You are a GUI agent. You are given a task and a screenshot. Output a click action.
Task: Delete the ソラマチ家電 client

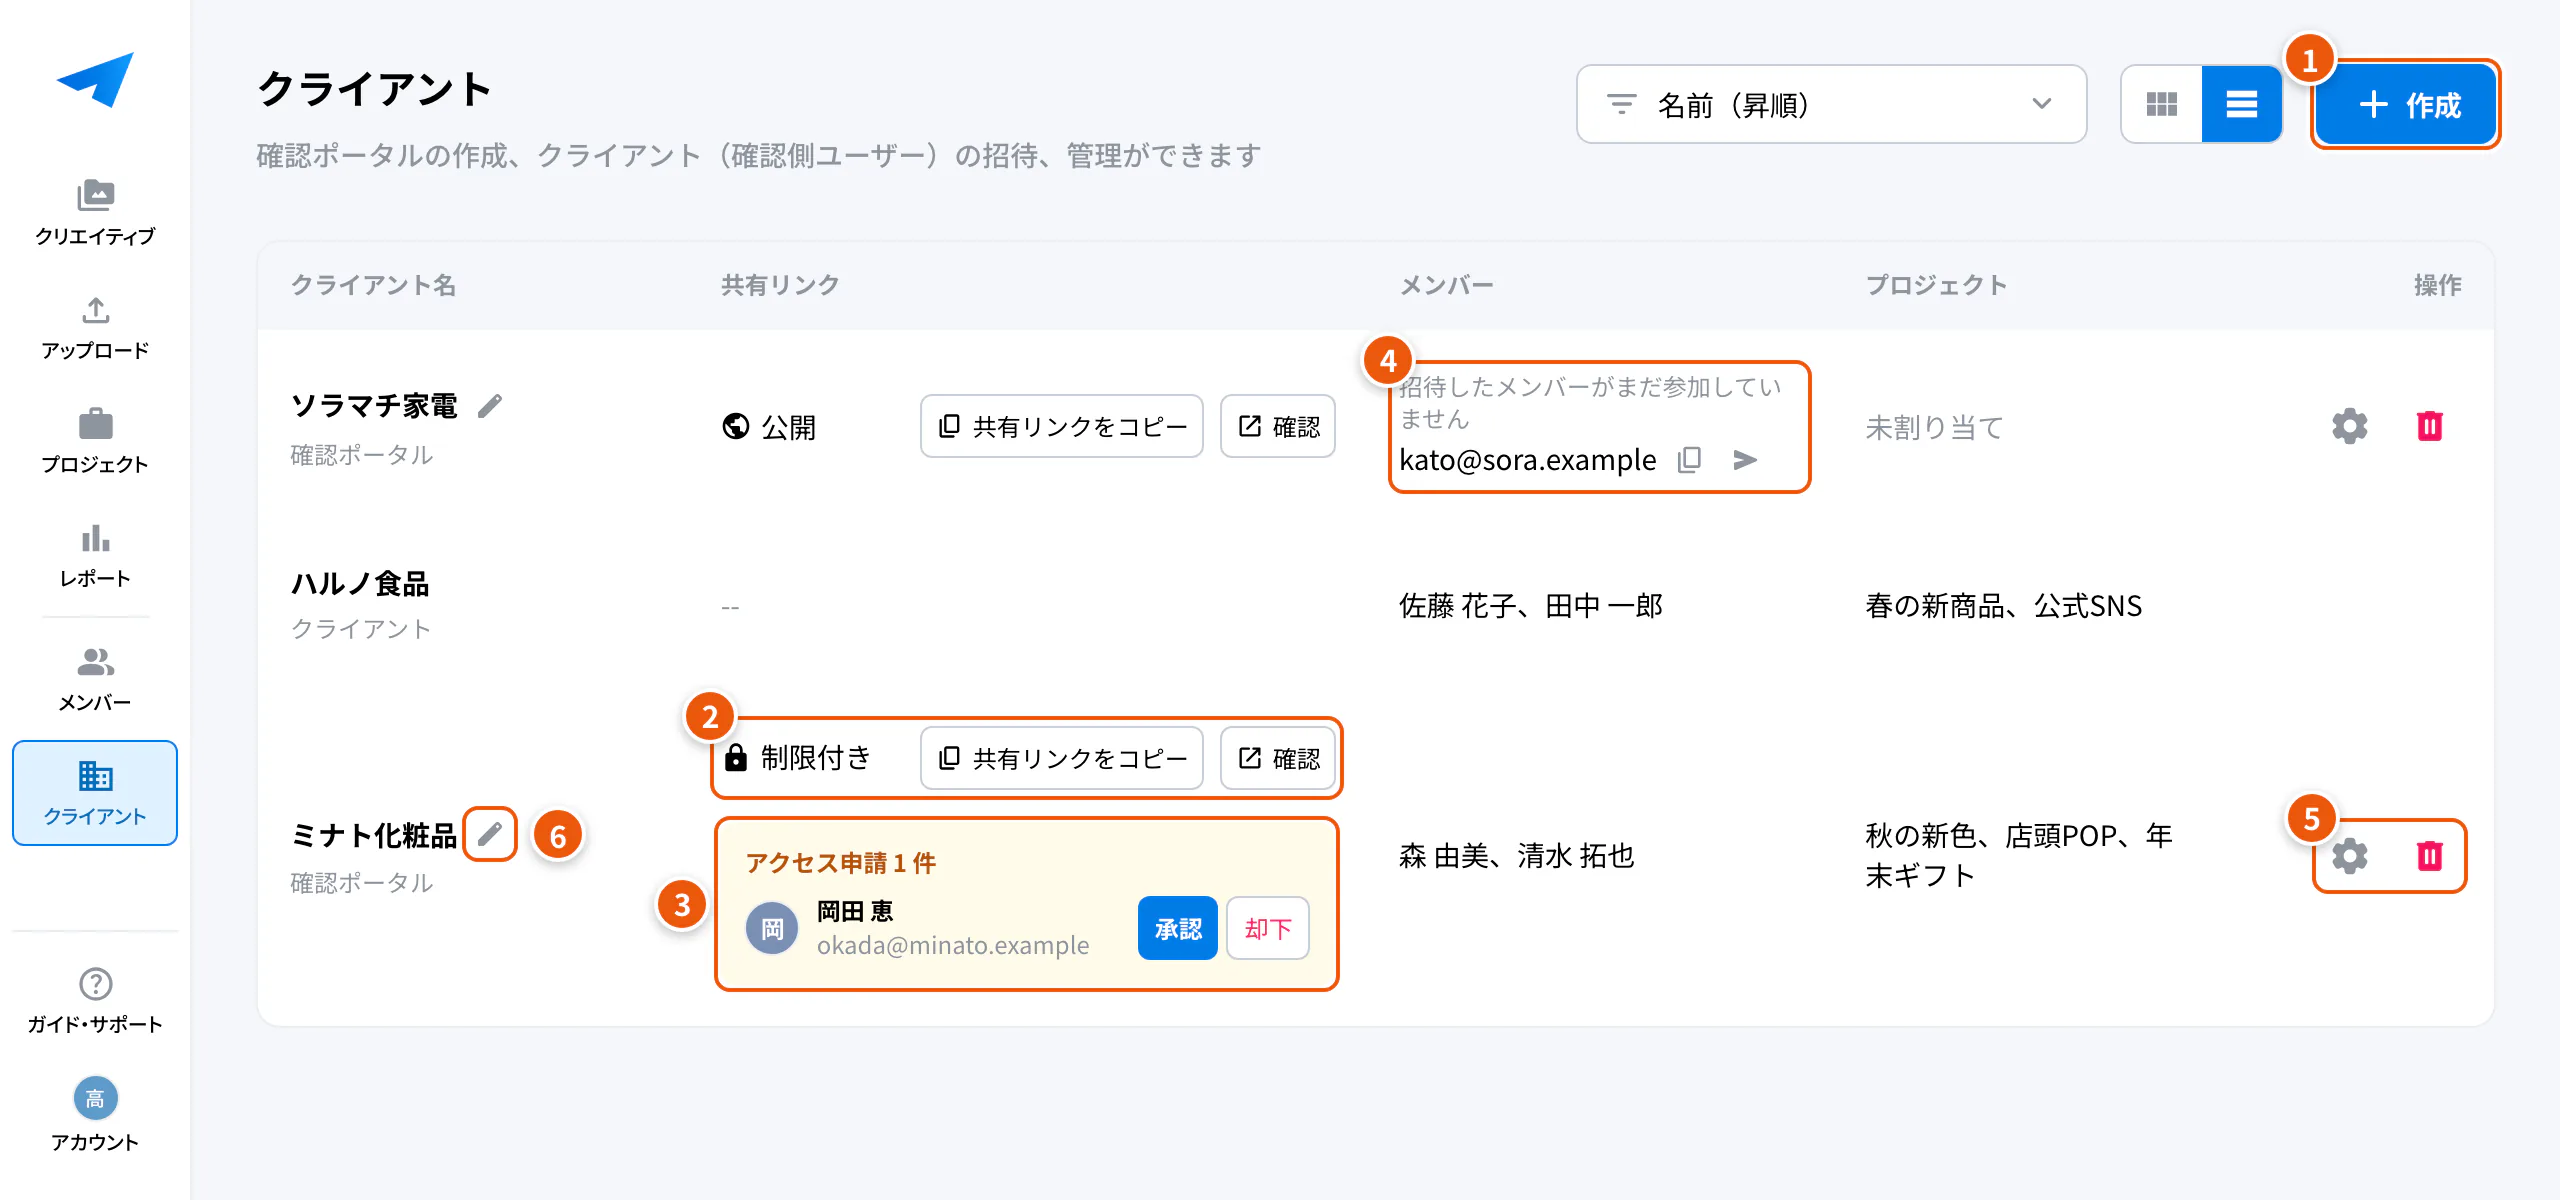[2430, 426]
